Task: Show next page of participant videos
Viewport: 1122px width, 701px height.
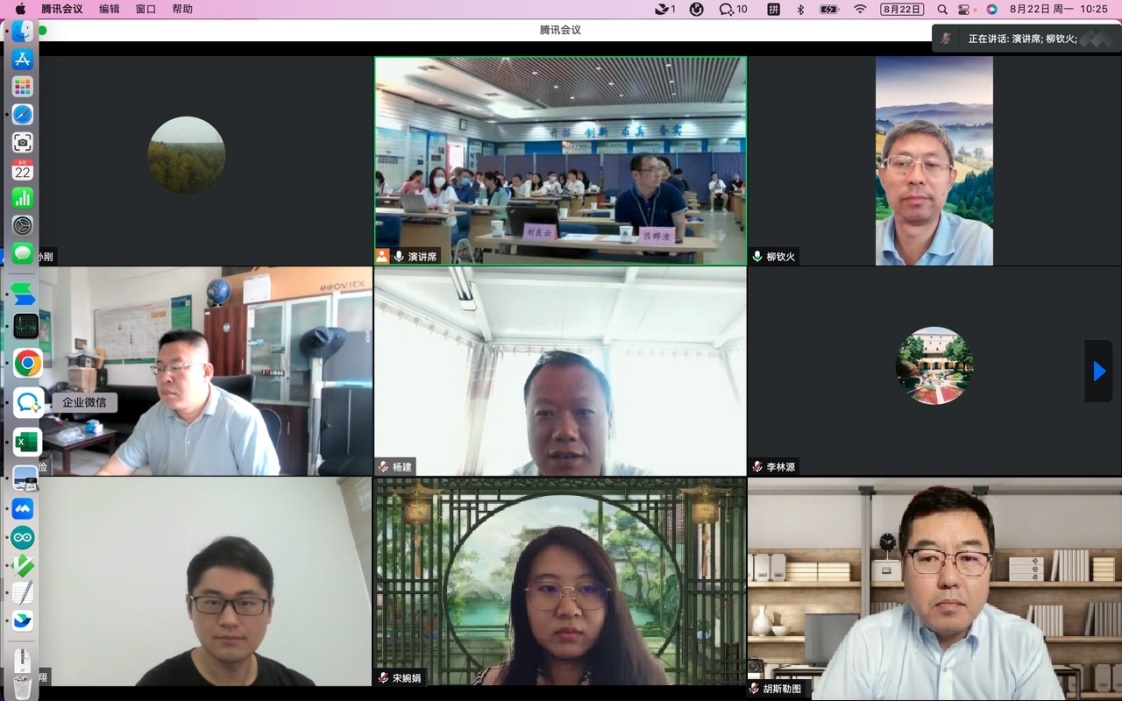Action: point(1099,371)
